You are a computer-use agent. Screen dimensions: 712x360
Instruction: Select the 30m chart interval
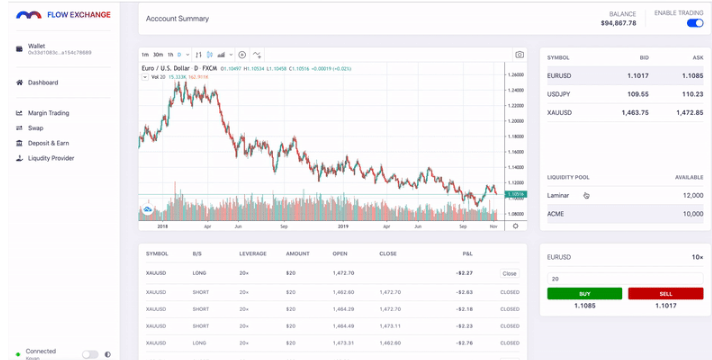tap(158, 55)
